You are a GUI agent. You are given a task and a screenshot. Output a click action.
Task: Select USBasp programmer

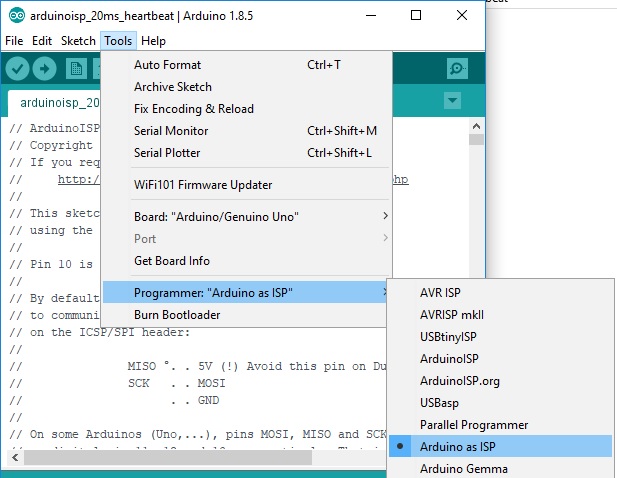[500, 403]
